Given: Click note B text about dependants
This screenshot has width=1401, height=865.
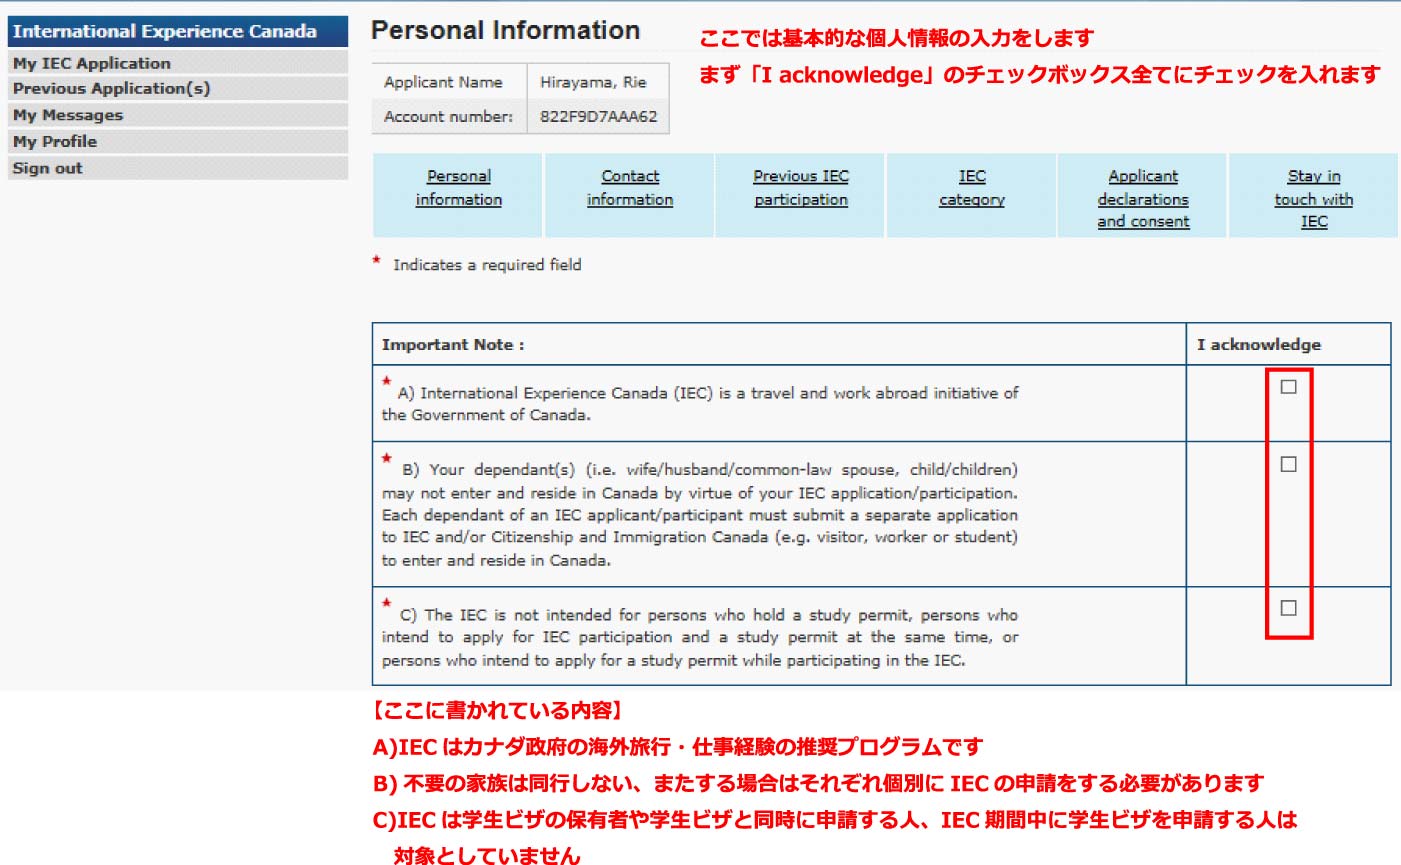Looking at the screenshot, I should click(700, 515).
